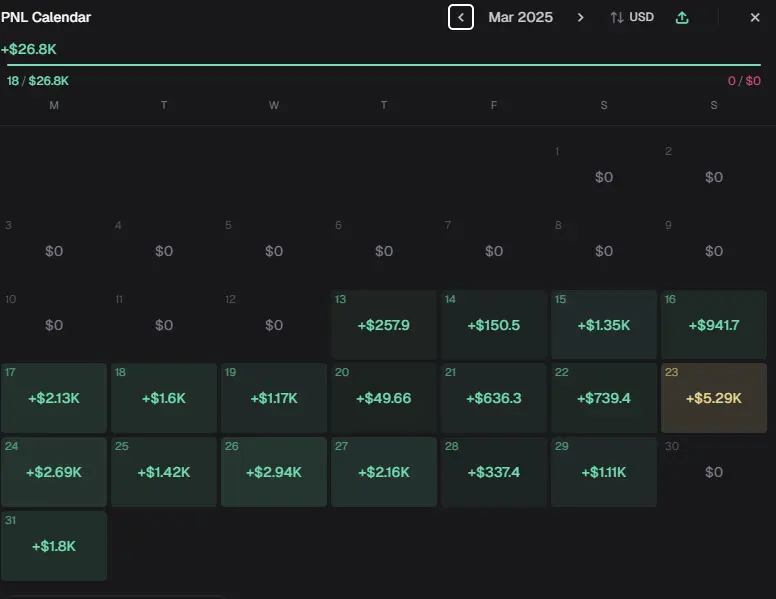Click the $0 value on day 4

(x=164, y=251)
